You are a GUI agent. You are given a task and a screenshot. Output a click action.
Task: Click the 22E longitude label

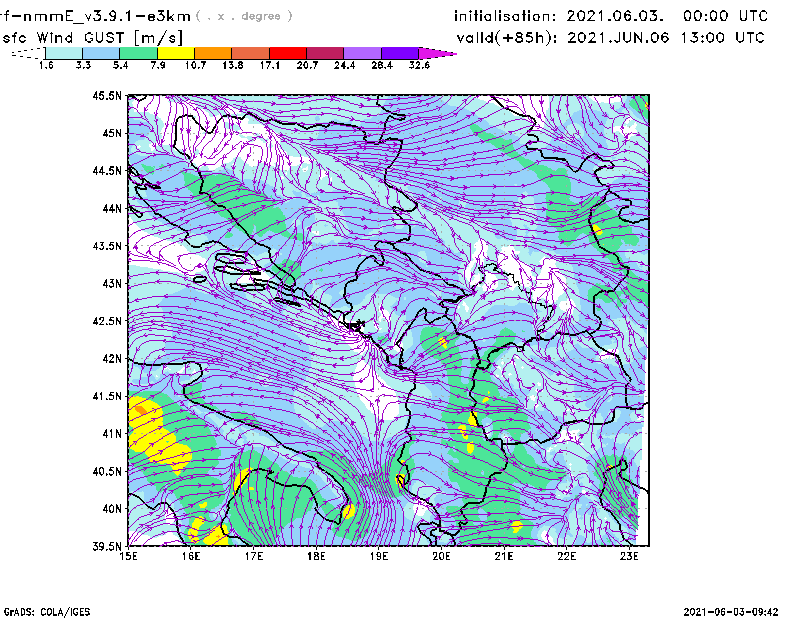pos(566,556)
